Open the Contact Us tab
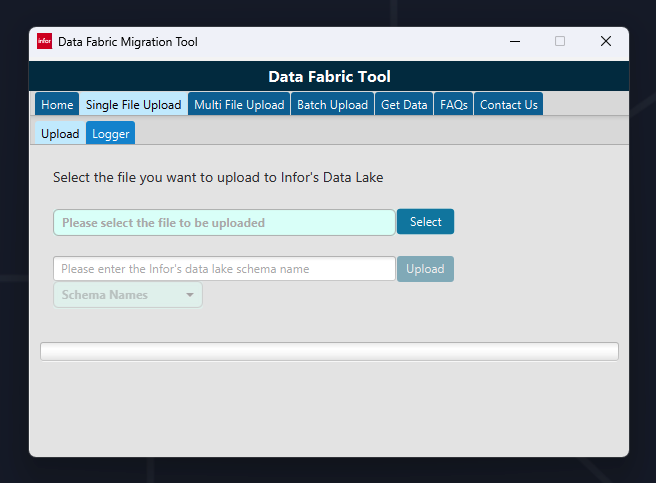Viewport: 656px width, 483px height. (508, 104)
